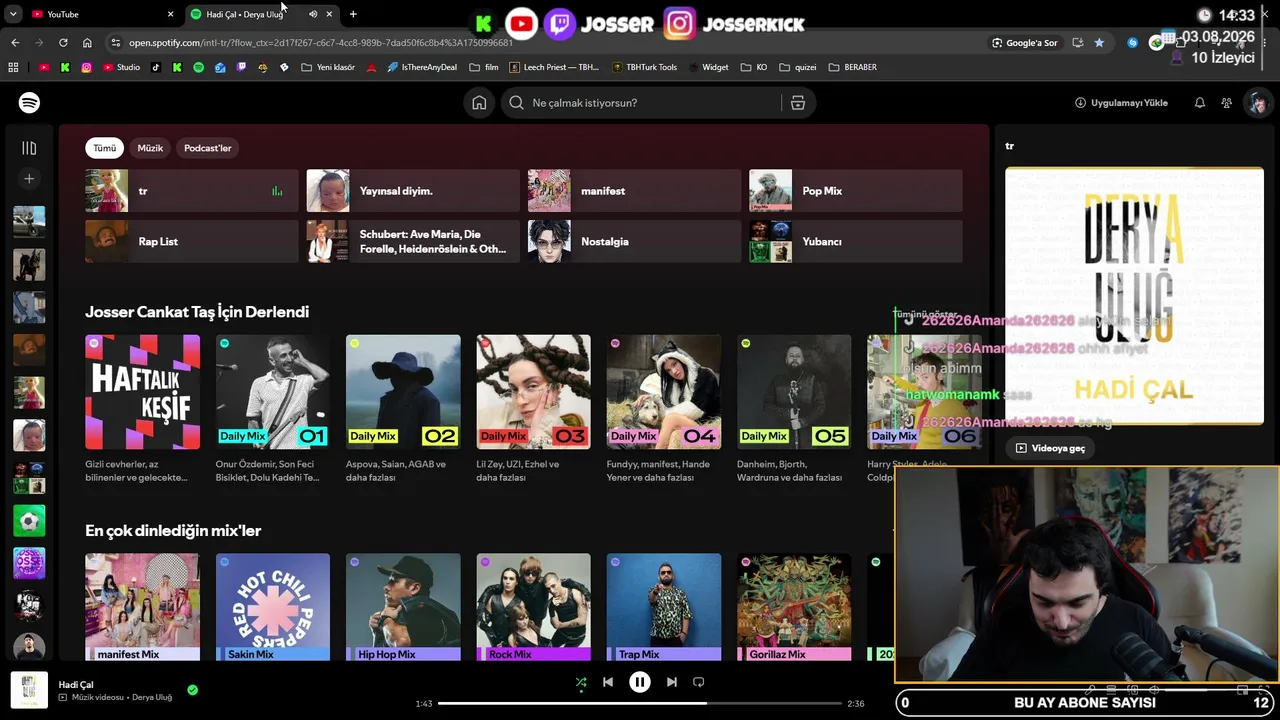Select the Tümü filter chip

[105, 148]
